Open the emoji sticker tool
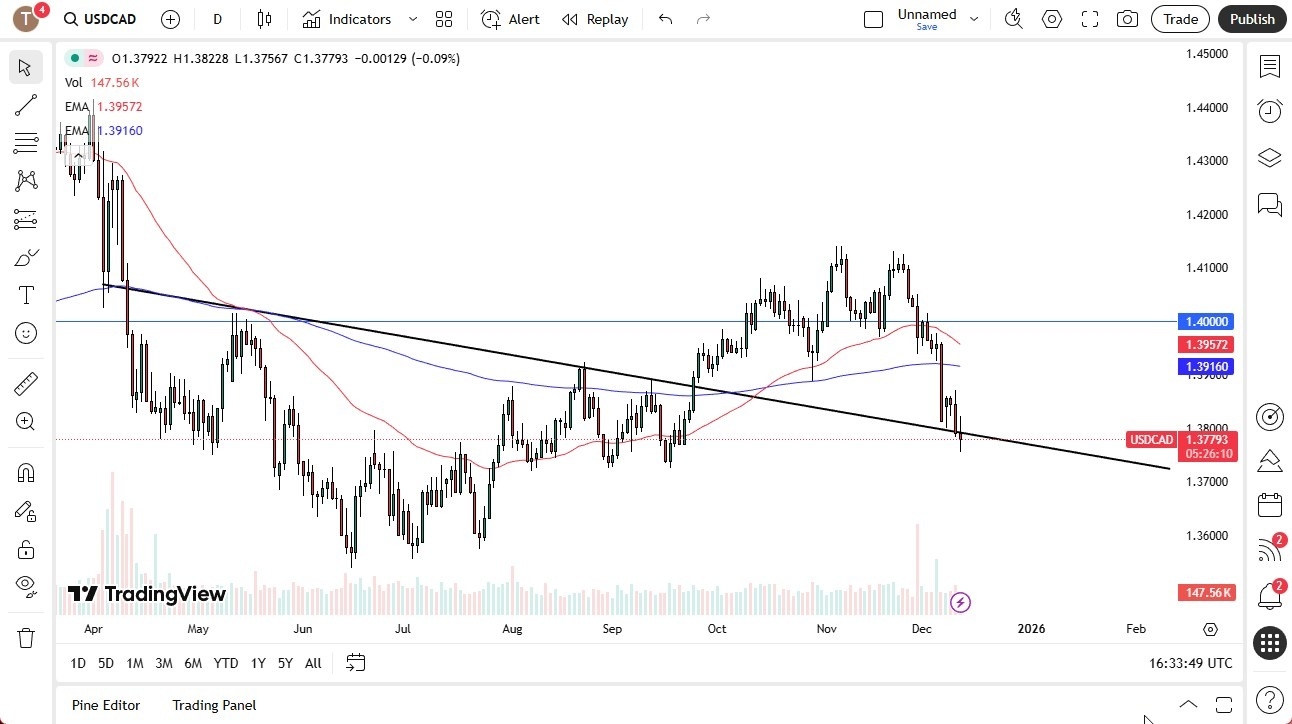 tap(25, 332)
